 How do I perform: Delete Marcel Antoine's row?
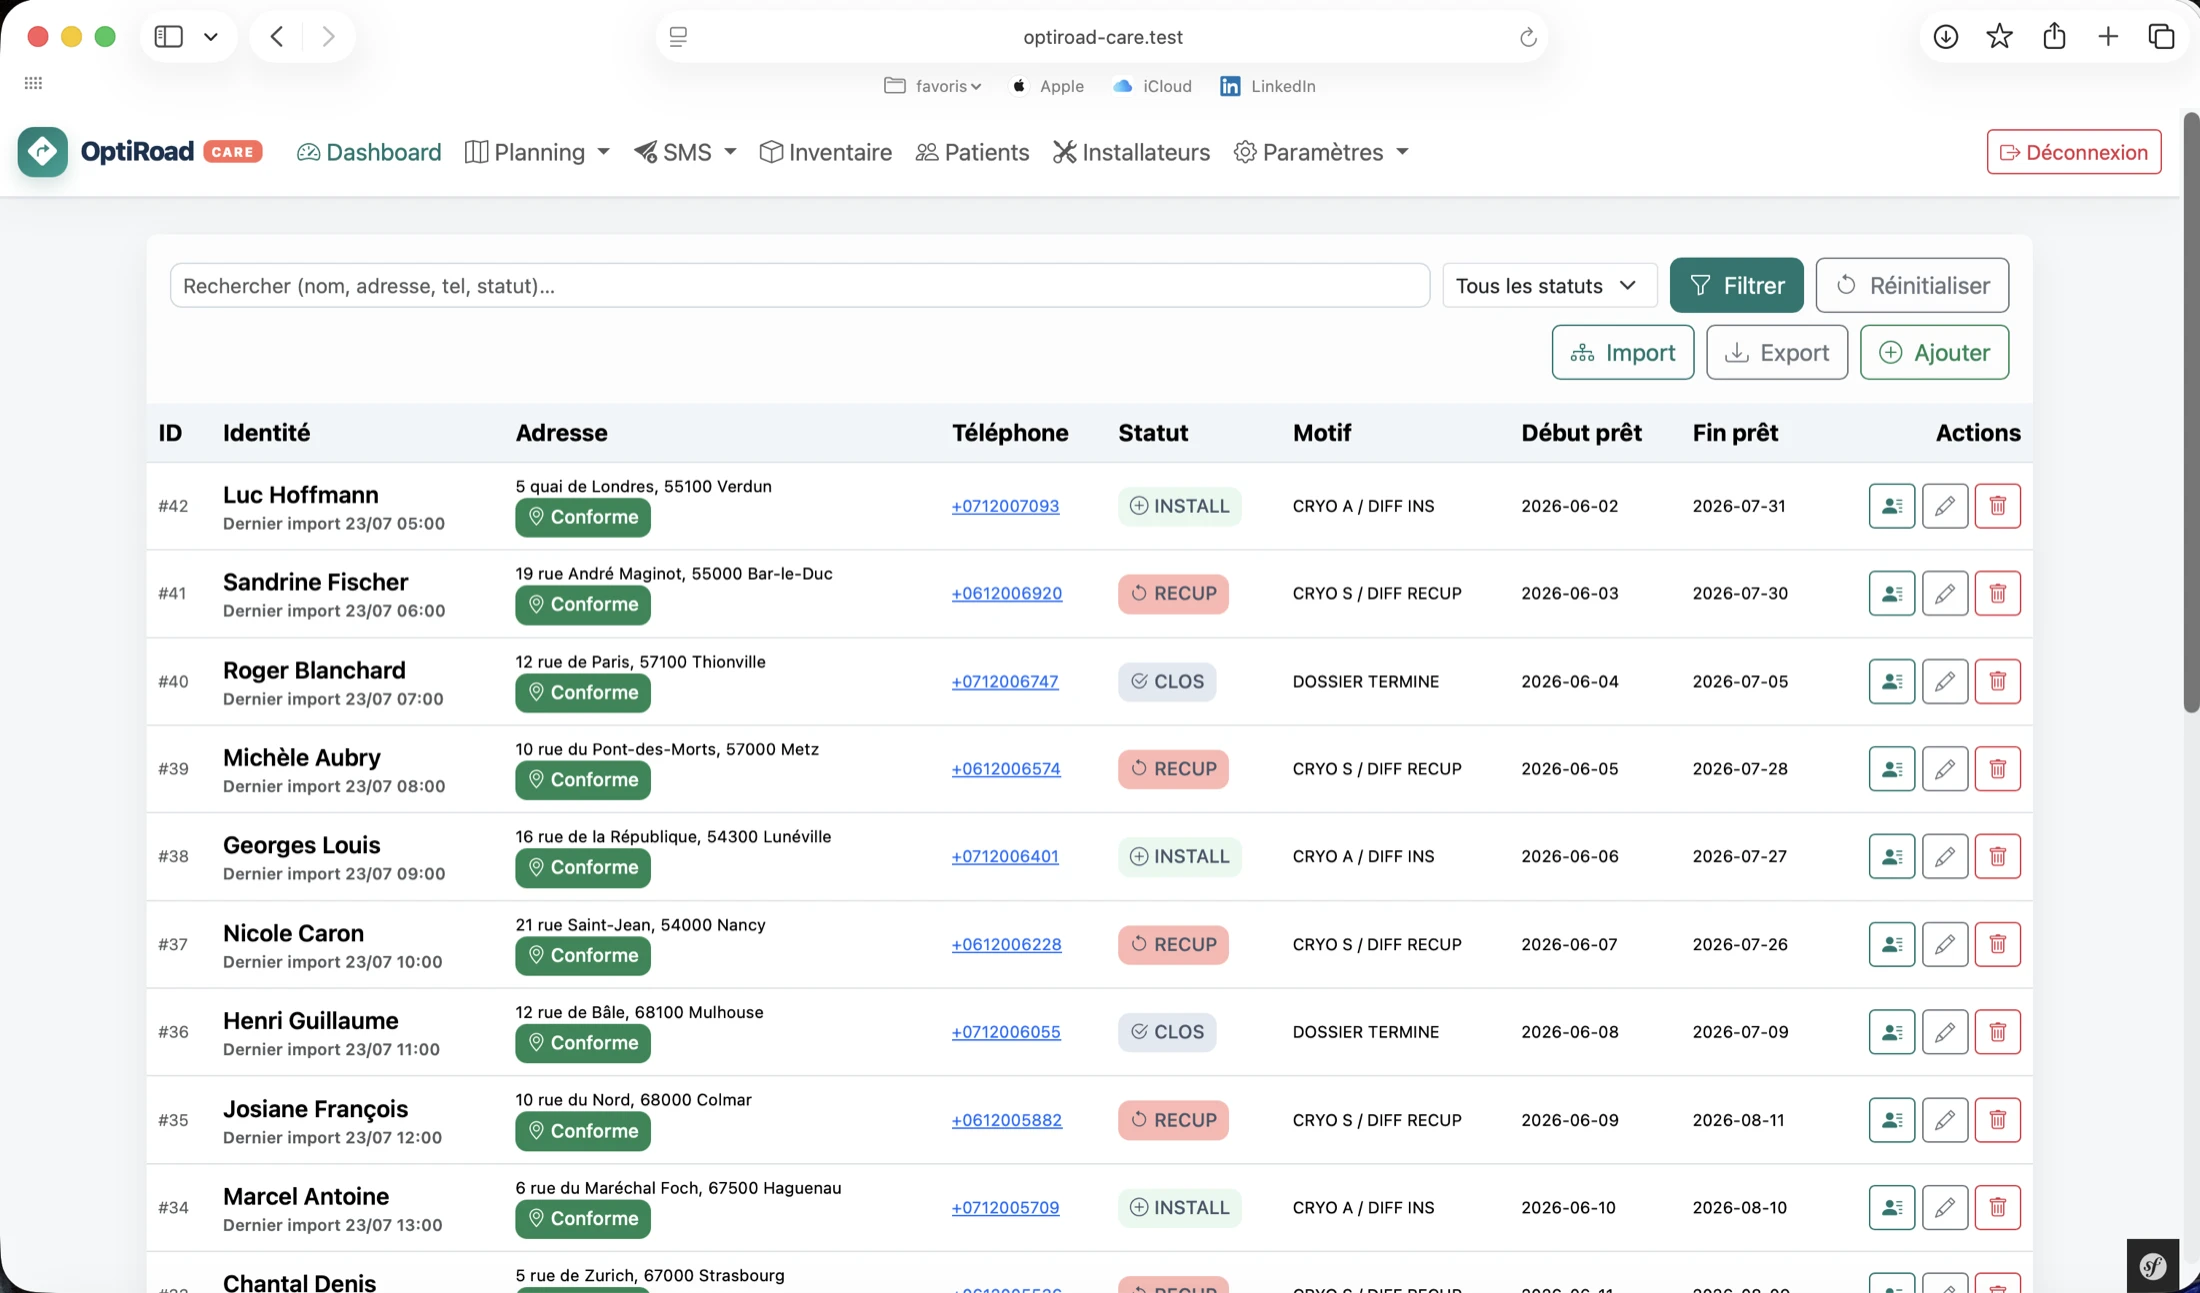point(1997,1208)
